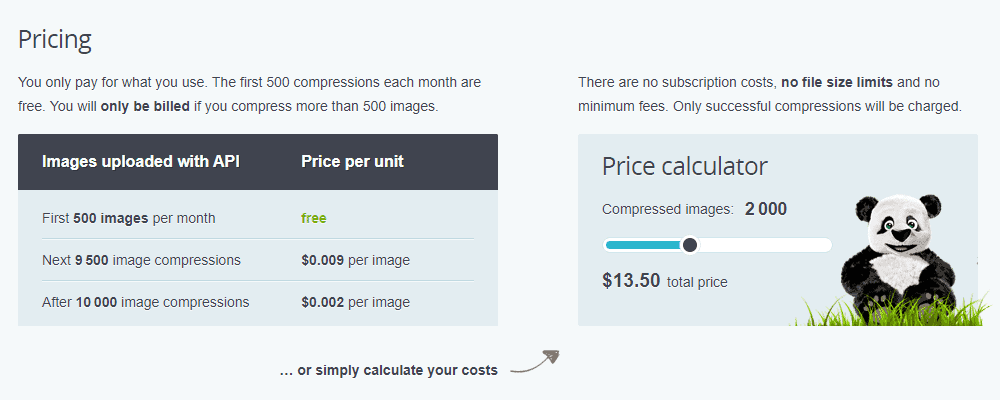Viewport: 1000px width, 400px height.
Task: Click the filled blue part of the slider
Action: pyautogui.click(x=643, y=245)
